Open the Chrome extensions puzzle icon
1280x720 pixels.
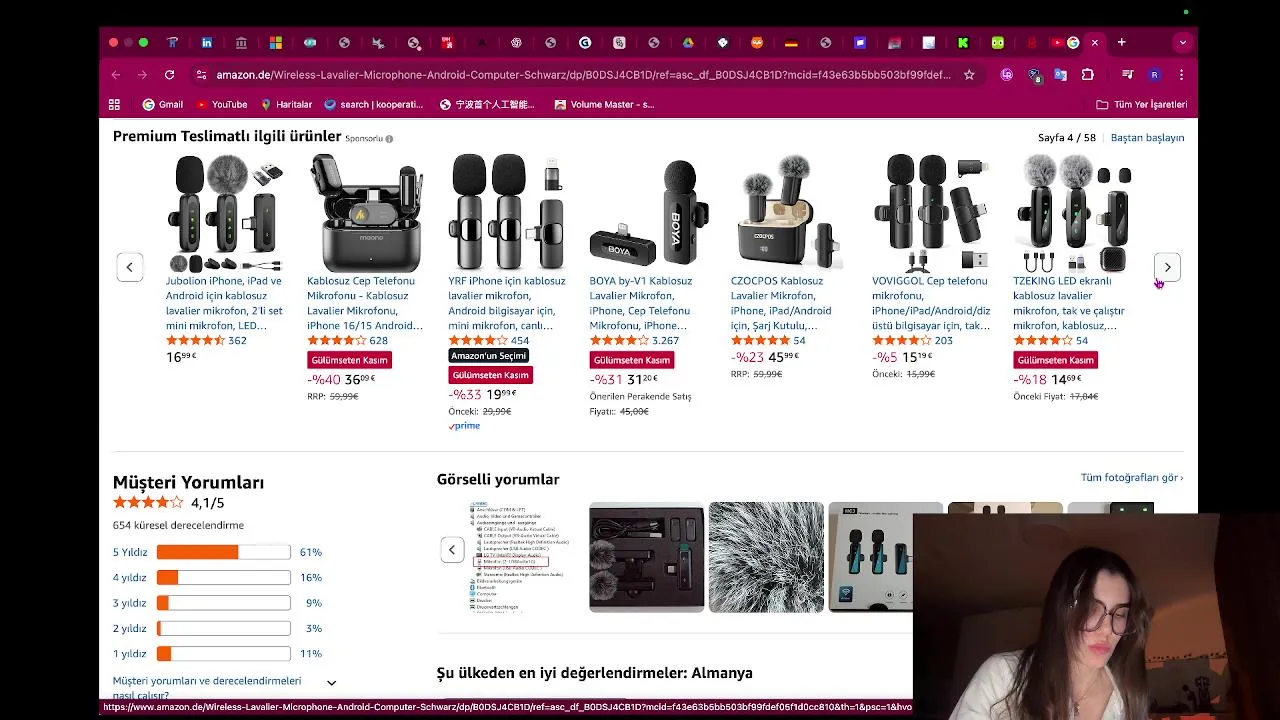(x=1087, y=75)
